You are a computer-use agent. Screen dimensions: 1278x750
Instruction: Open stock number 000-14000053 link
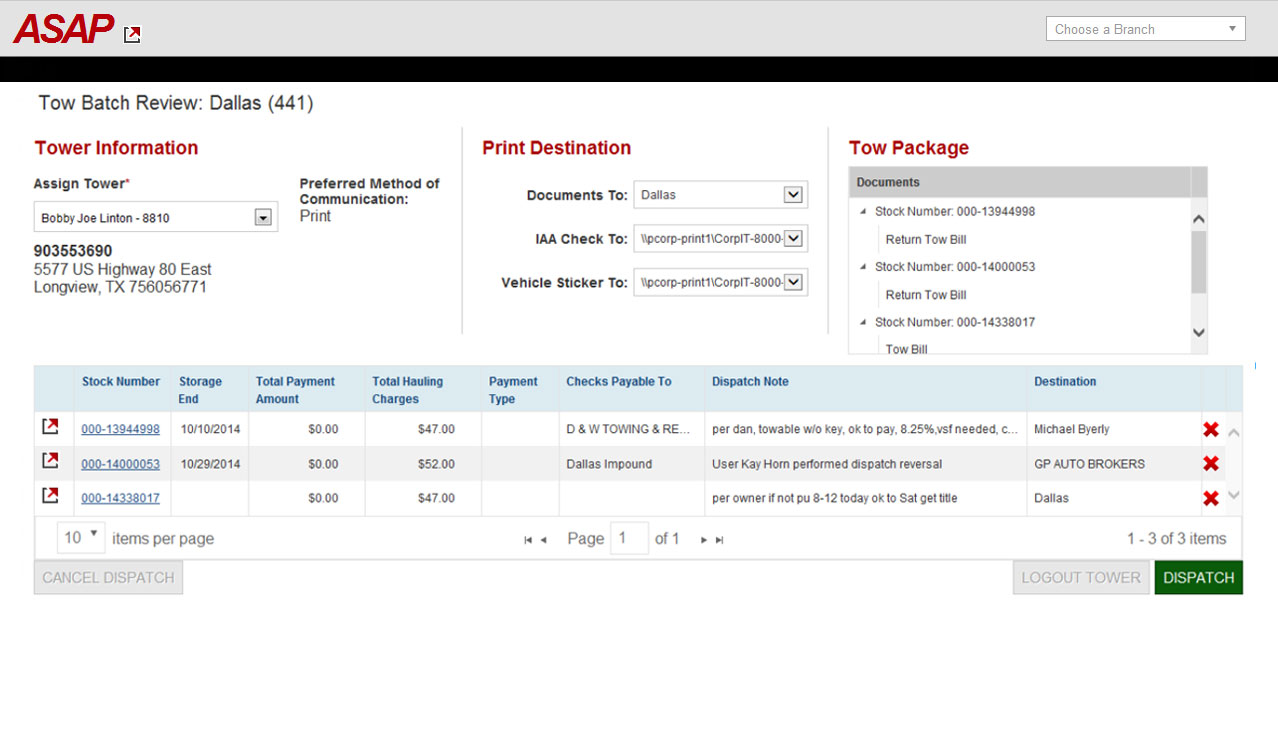120,464
